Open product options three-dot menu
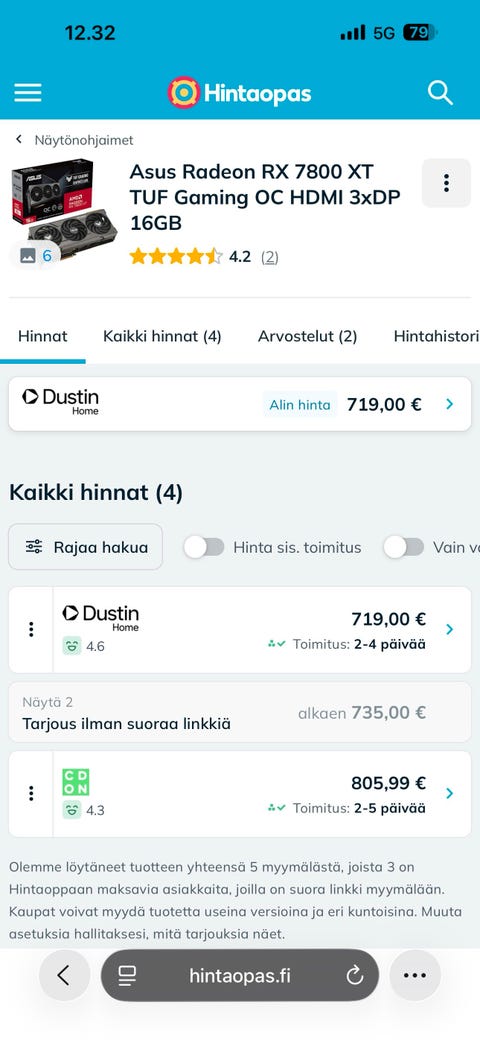 [446, 183]
